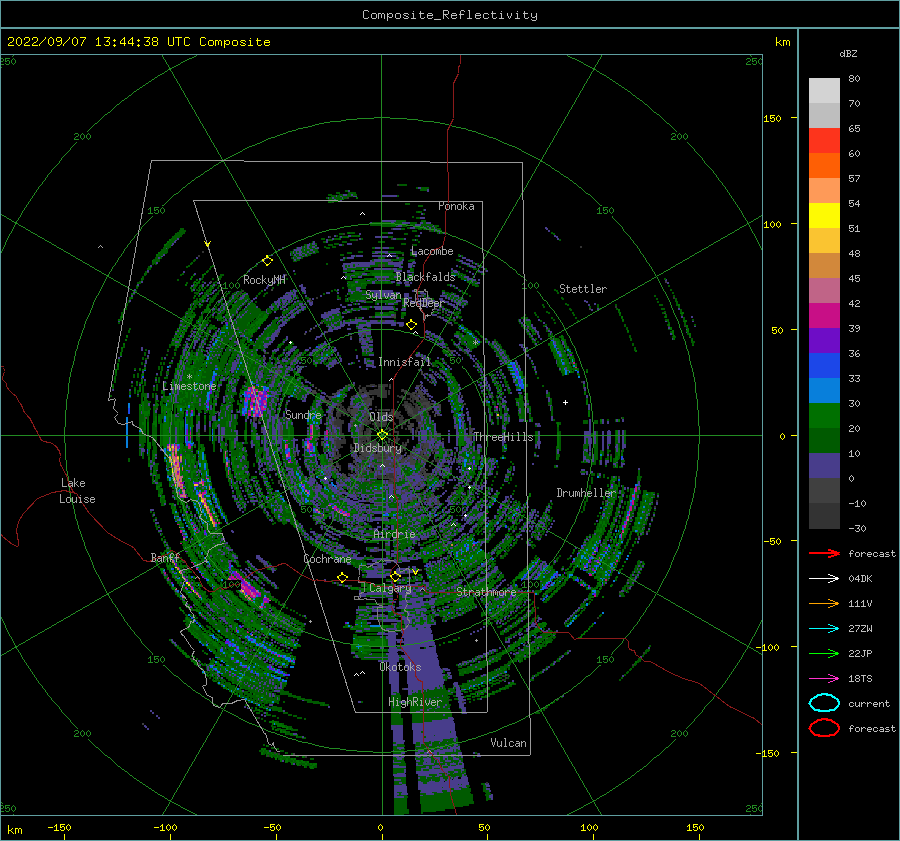Click the Stettler town label
900x841 pixels.
[x=583, y=289]
